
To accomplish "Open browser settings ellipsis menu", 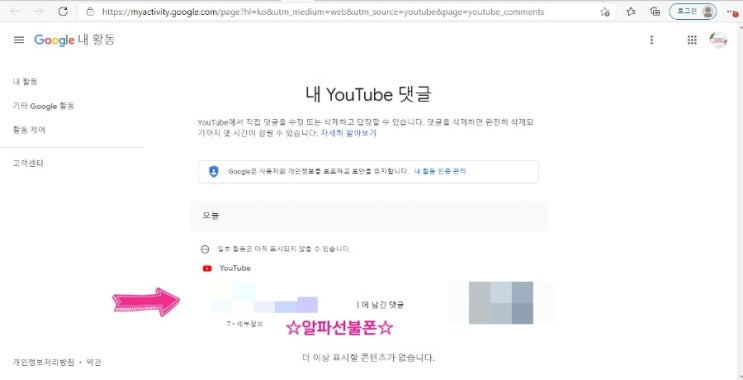I will [733, 12].
